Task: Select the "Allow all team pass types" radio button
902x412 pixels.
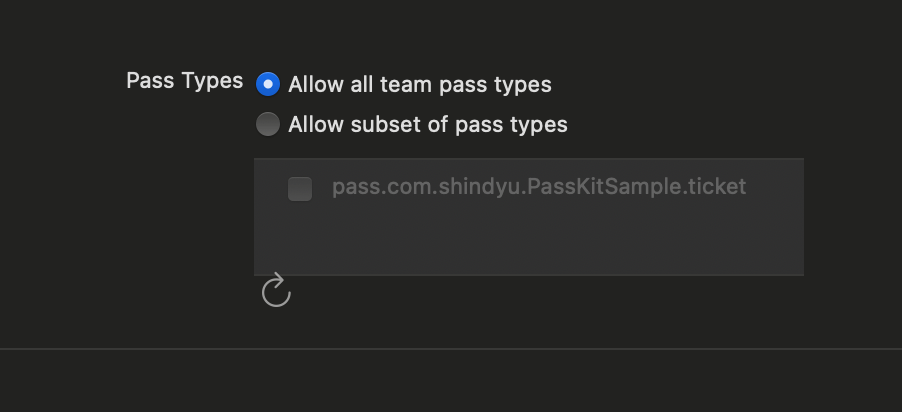Action: [268, 84]
